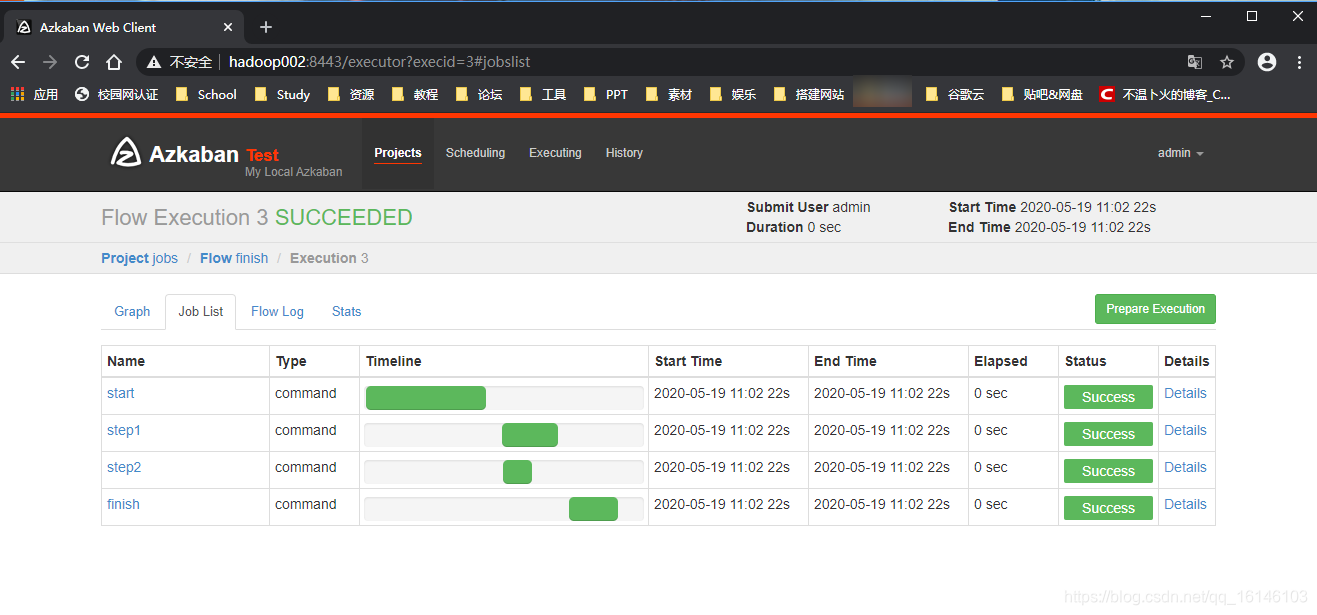
Task: Open the 谷歌云 bookmark folder
Action: (x=955, y=94)
